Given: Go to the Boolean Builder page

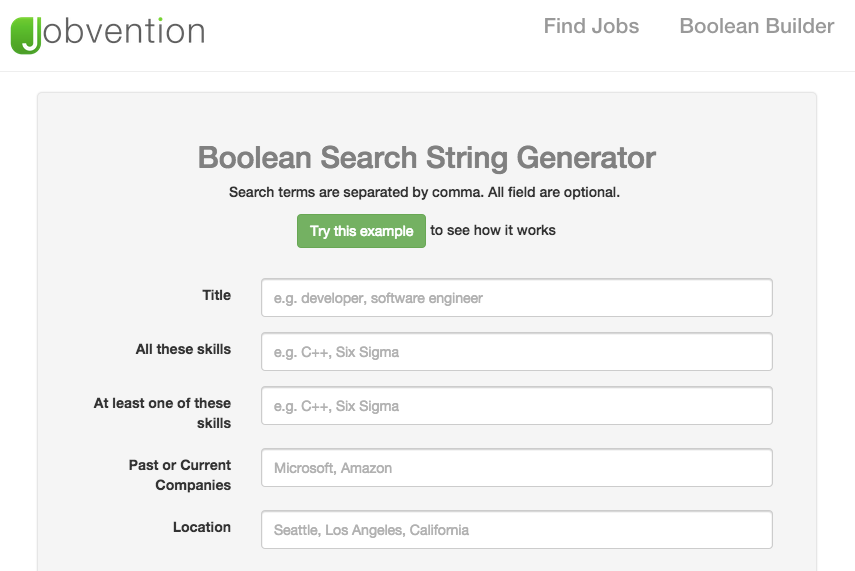Looking at the screenshot, I should pos(756,26).
